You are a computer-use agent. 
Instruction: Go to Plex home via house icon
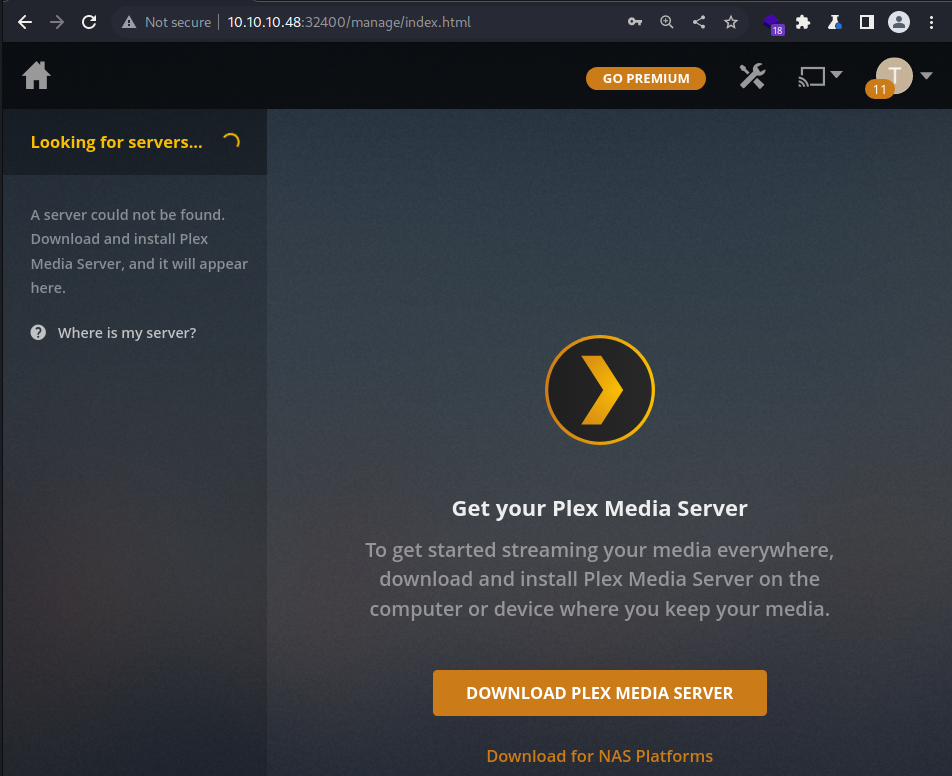pos(36,76)
